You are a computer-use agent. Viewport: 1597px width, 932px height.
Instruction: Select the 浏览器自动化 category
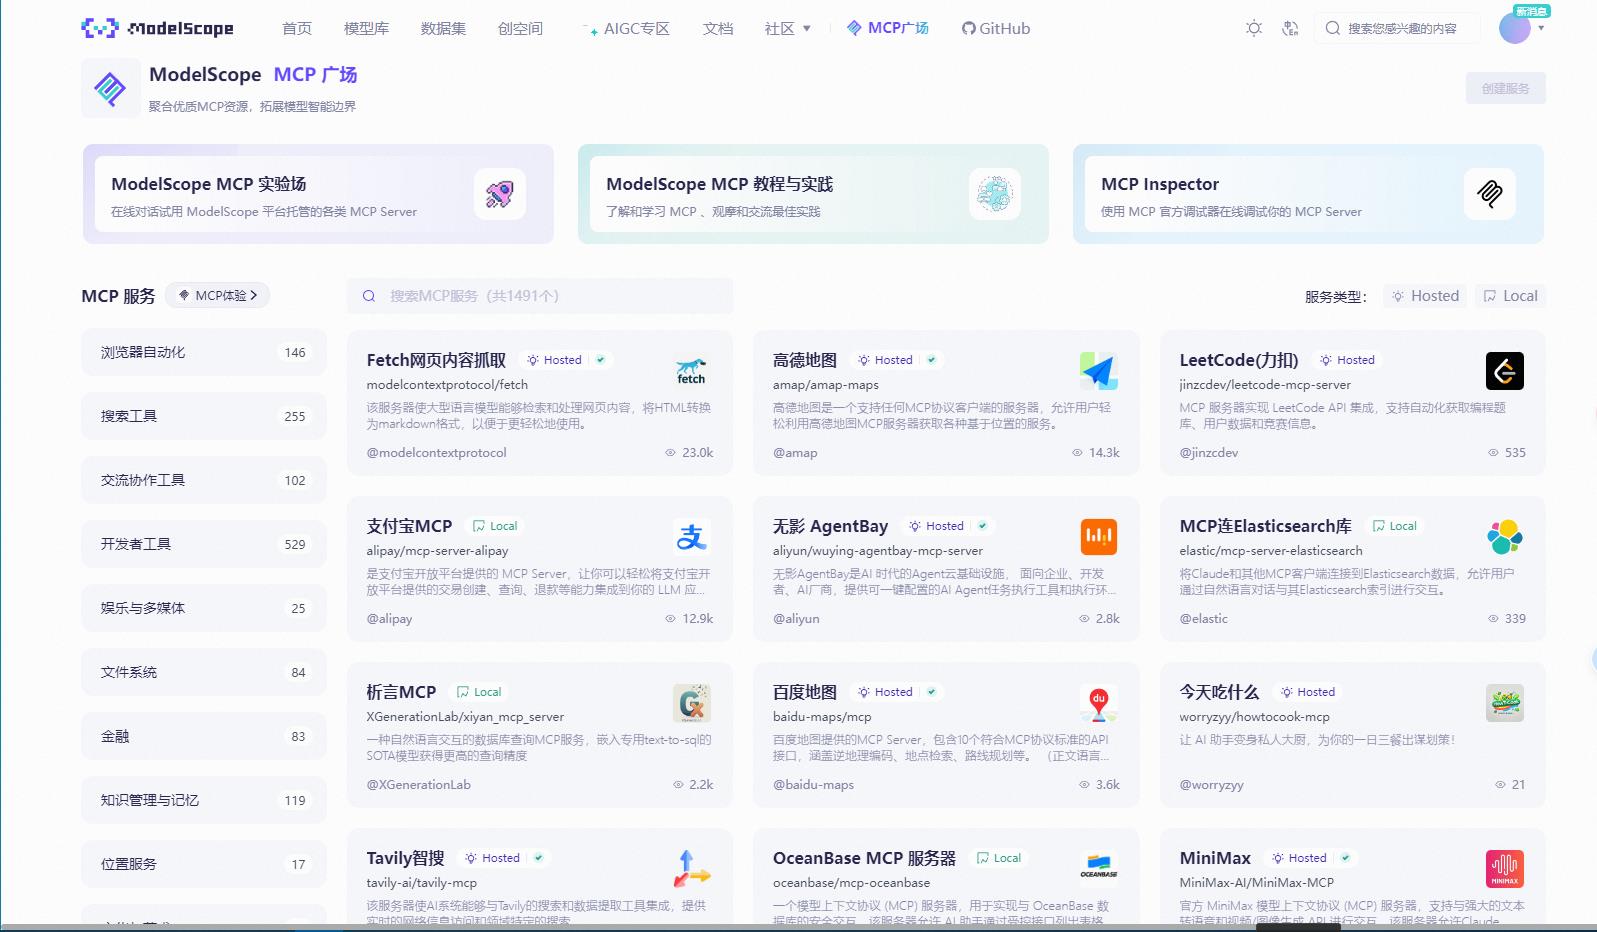[x=204, y=352]
